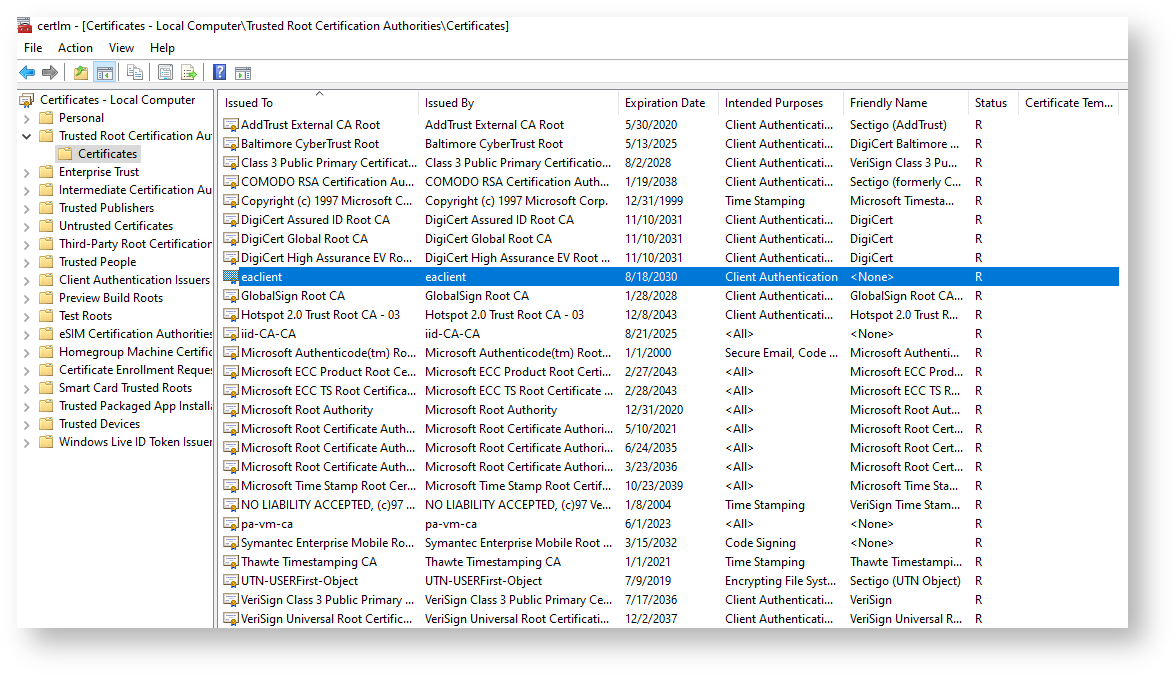
Task: Click the pa-vm-ca certificate icon
Action: [x=231, y=524]
